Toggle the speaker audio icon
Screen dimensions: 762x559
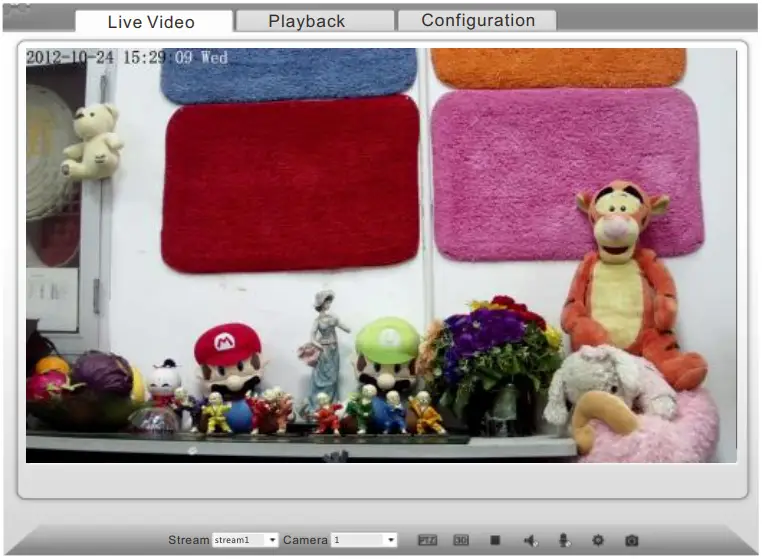point(531,541)
